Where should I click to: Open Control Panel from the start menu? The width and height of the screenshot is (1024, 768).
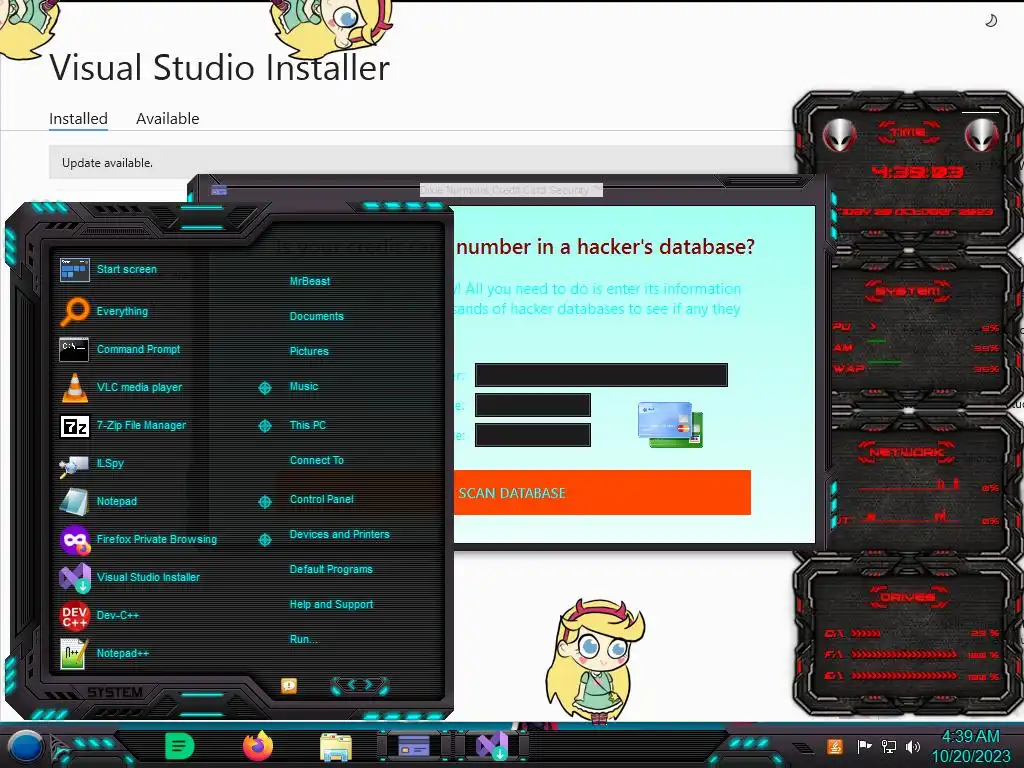321,500
